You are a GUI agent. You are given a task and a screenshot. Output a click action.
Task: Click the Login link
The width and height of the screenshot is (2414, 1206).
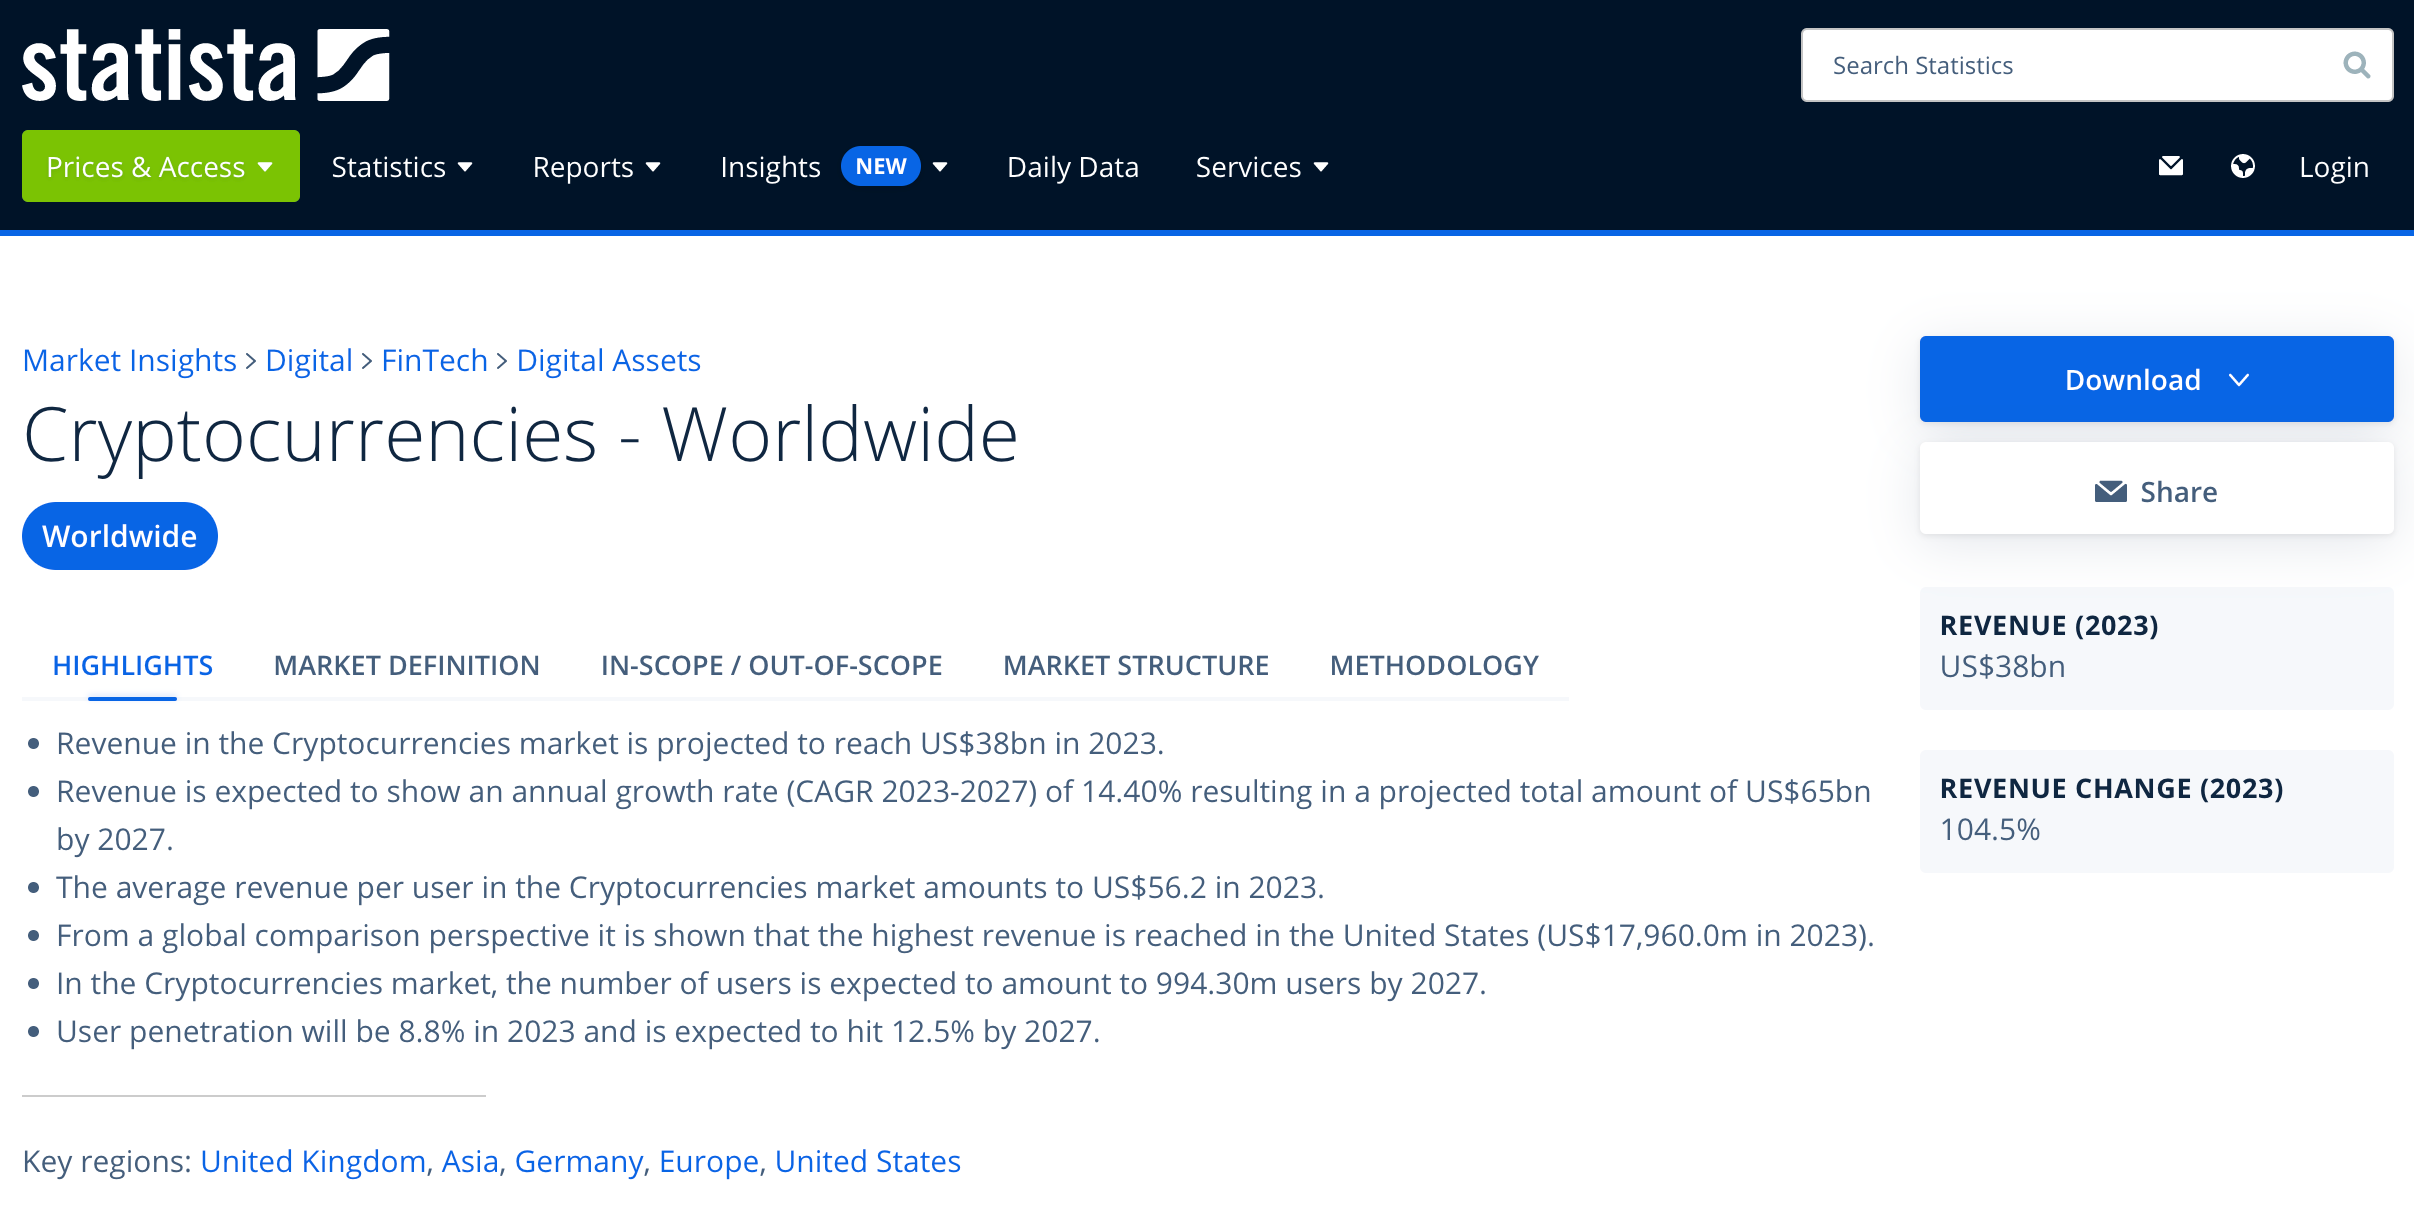pos(2333,167)
